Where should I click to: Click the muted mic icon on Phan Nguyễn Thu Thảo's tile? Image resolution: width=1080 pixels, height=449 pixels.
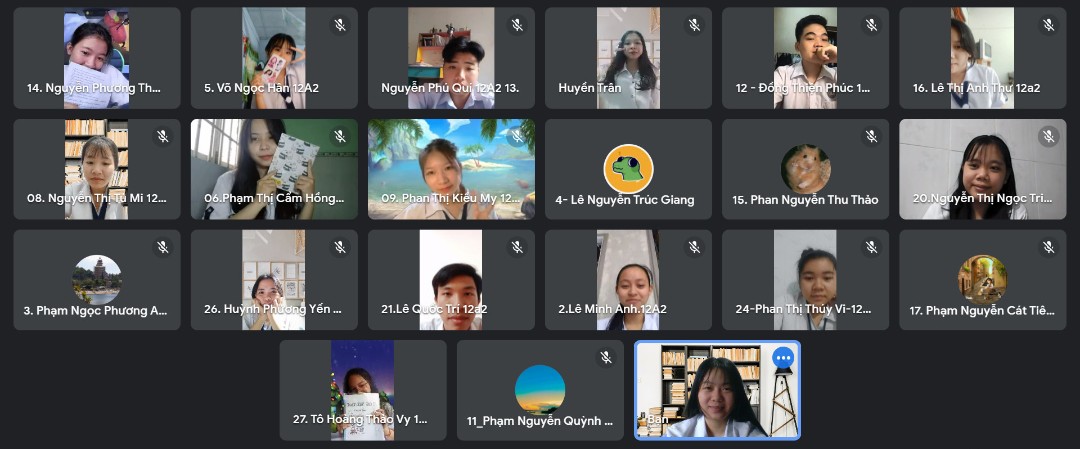click(871, 136)
